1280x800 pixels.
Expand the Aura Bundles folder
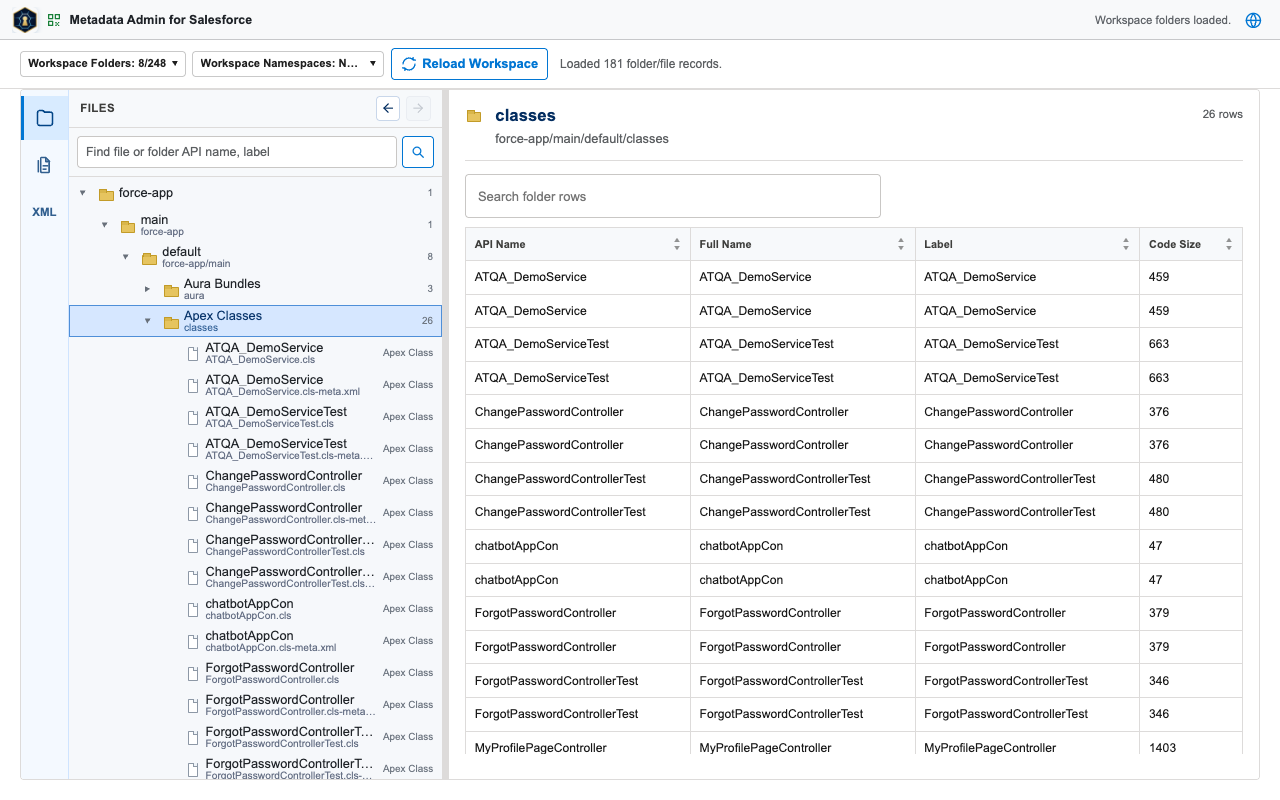pyautogui.click(x=147, y=289)
